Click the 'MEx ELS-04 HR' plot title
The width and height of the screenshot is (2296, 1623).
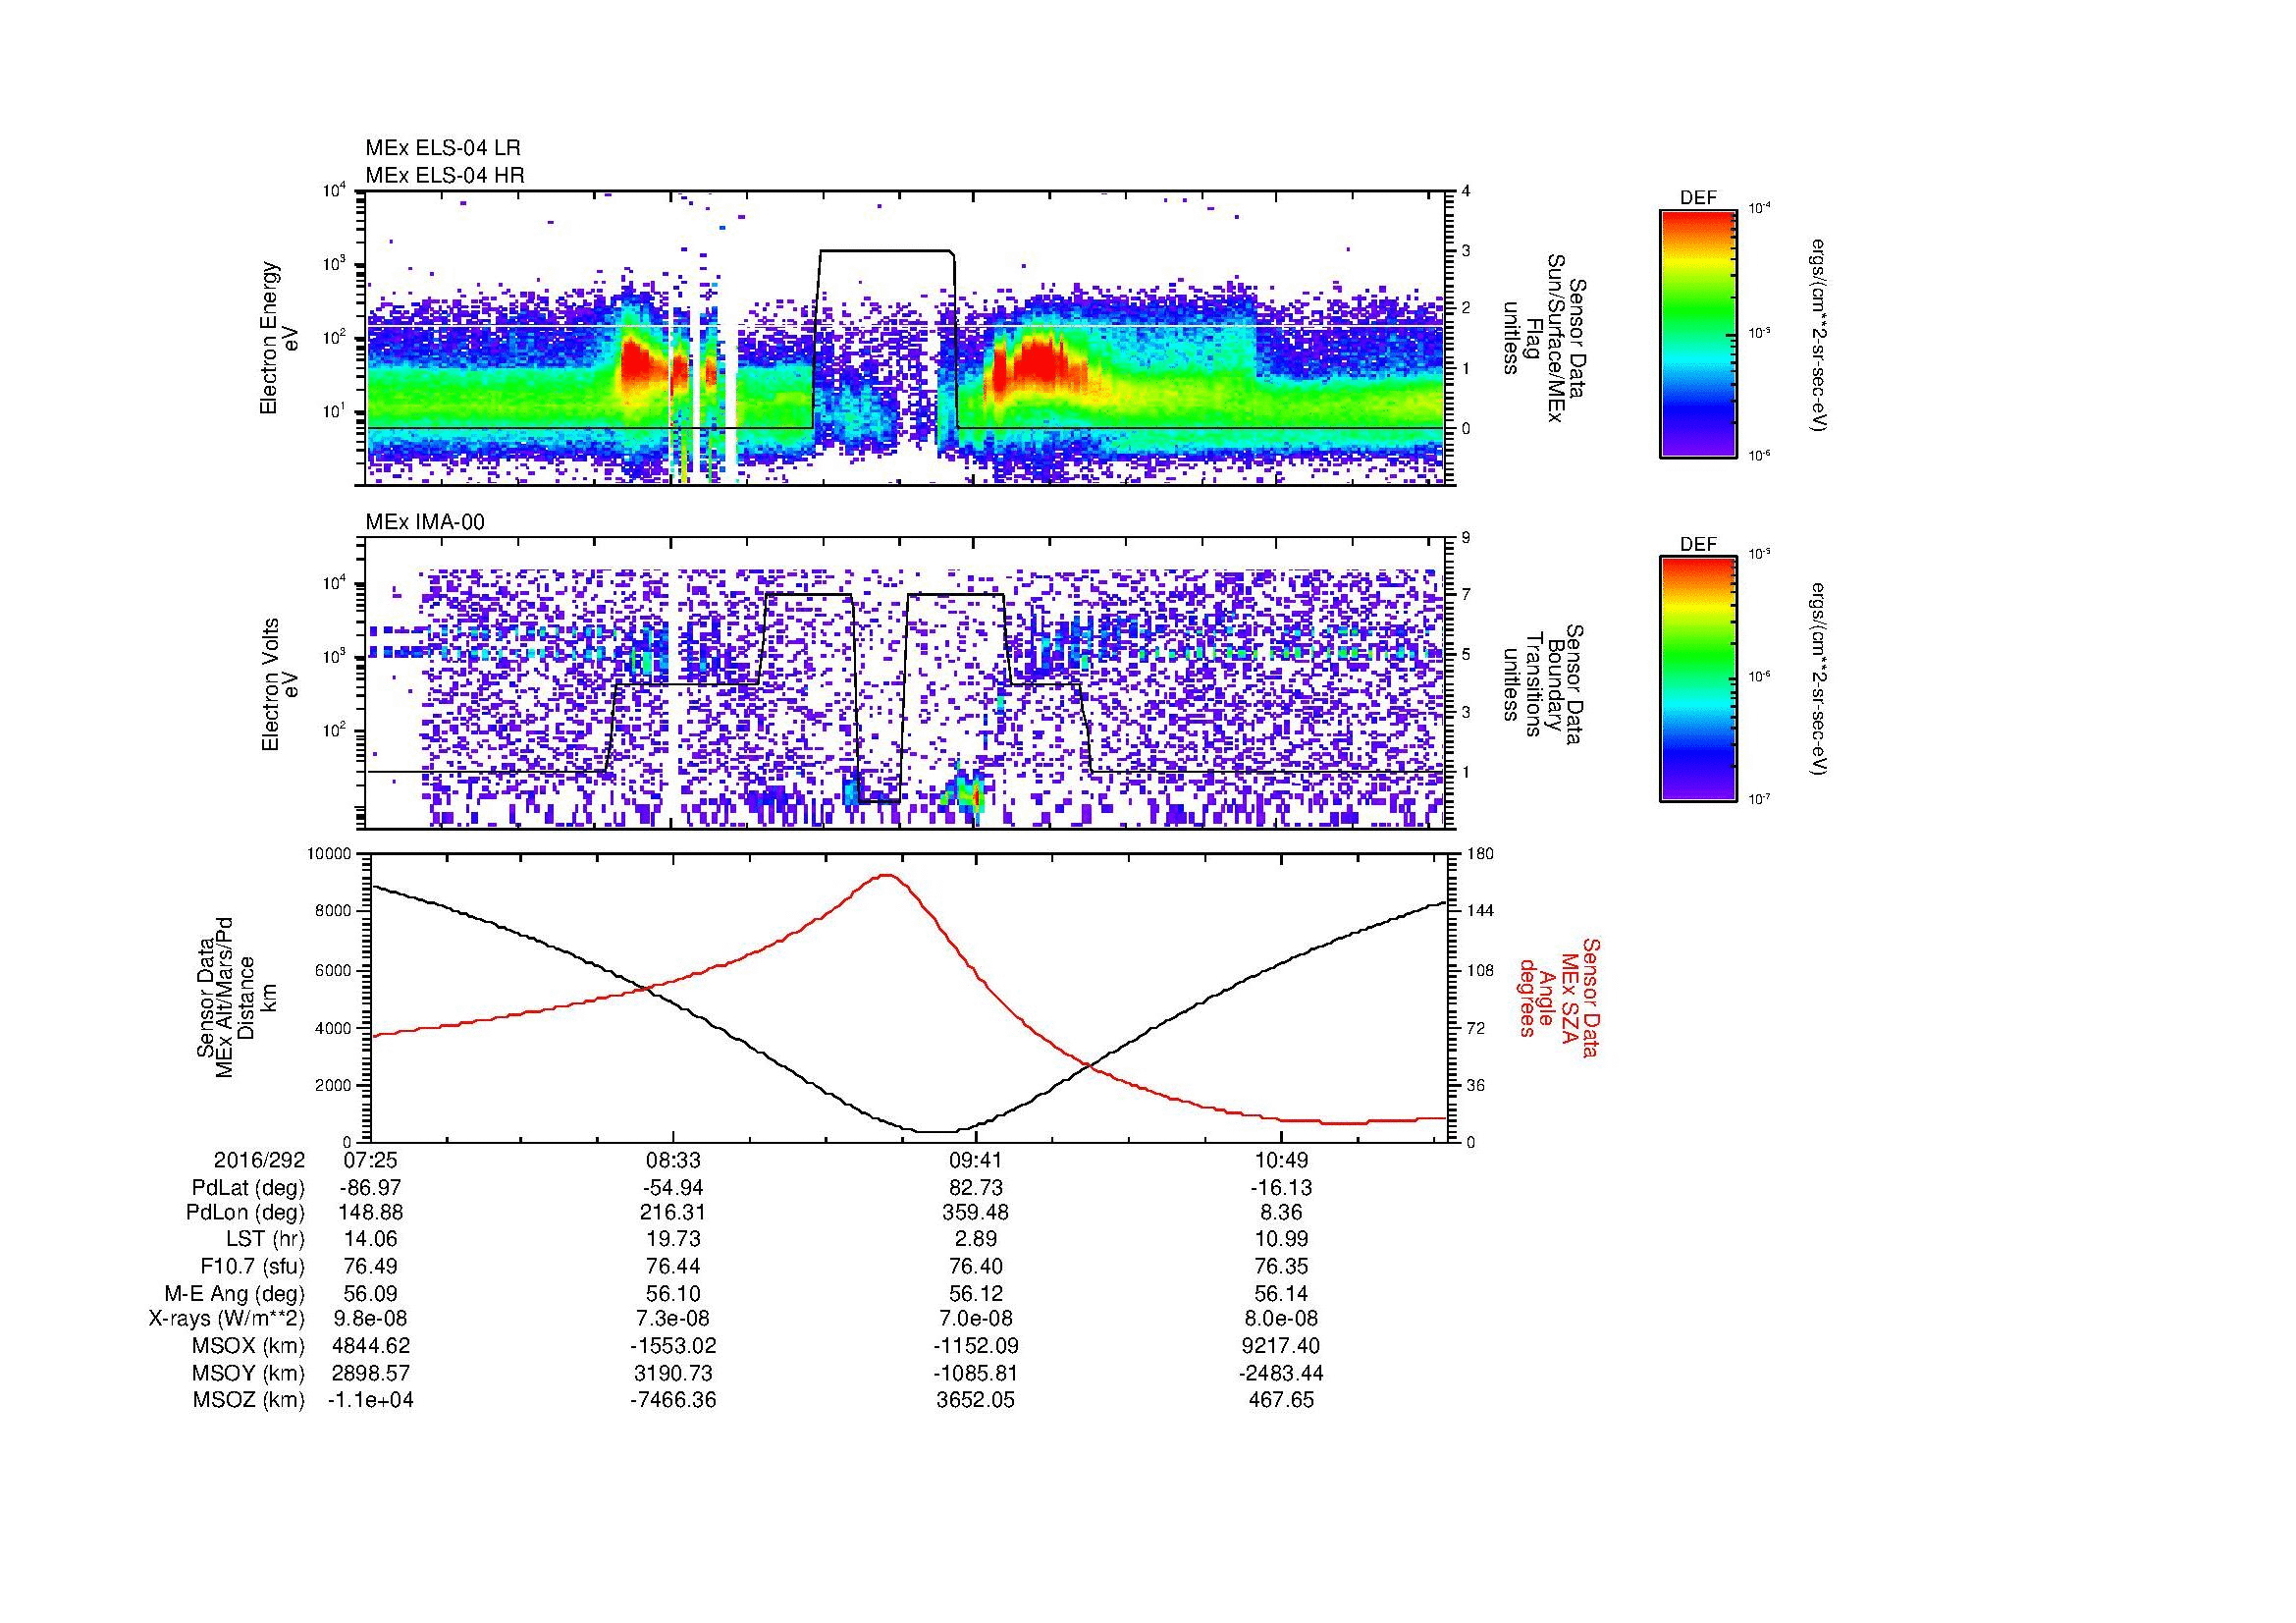(x=444, y=175)
